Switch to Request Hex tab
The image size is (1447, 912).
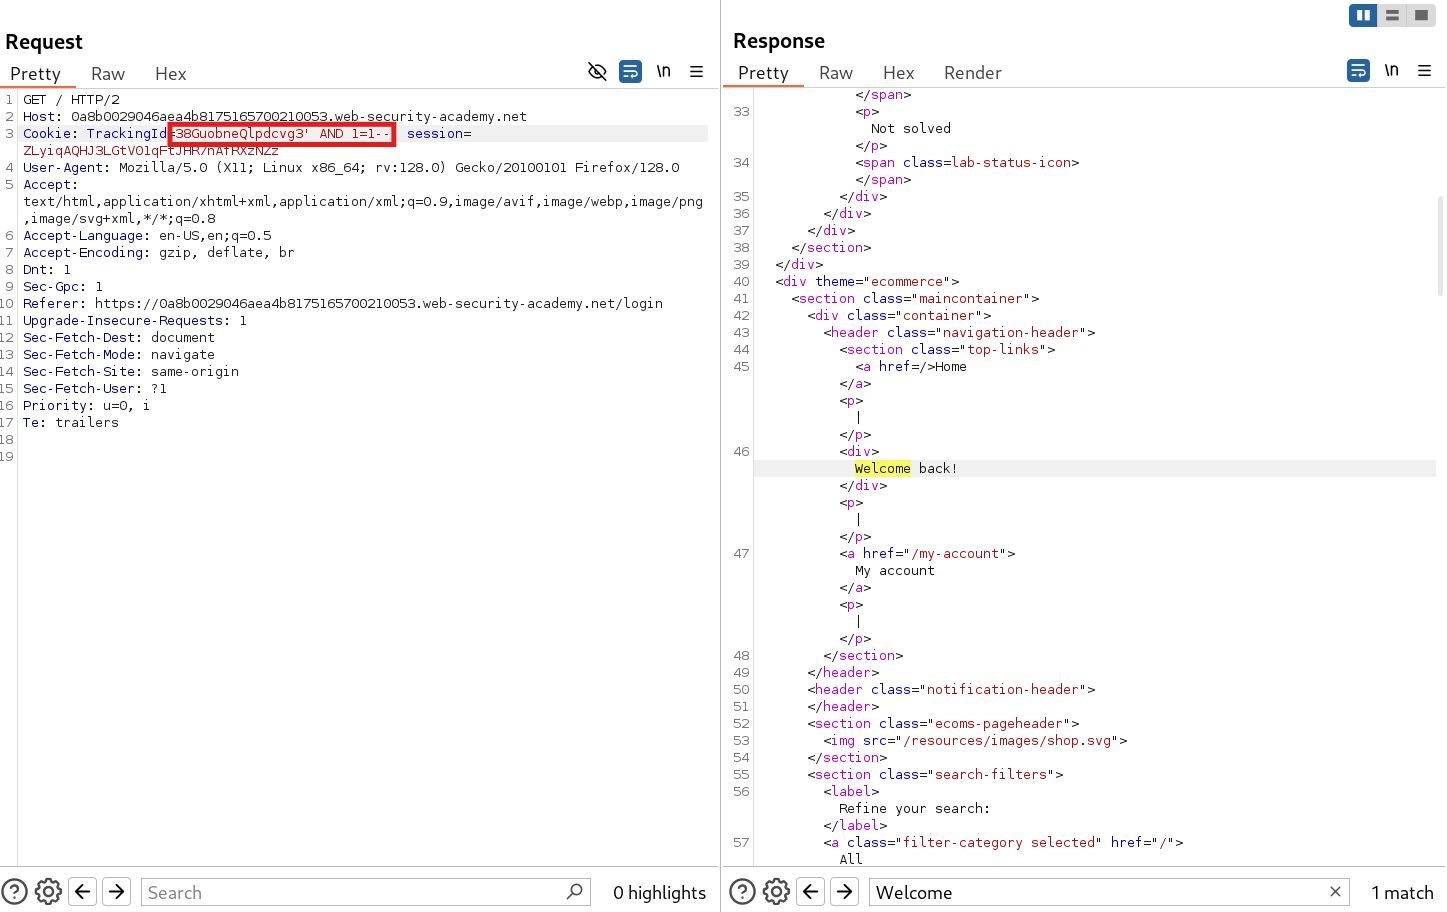171,74
